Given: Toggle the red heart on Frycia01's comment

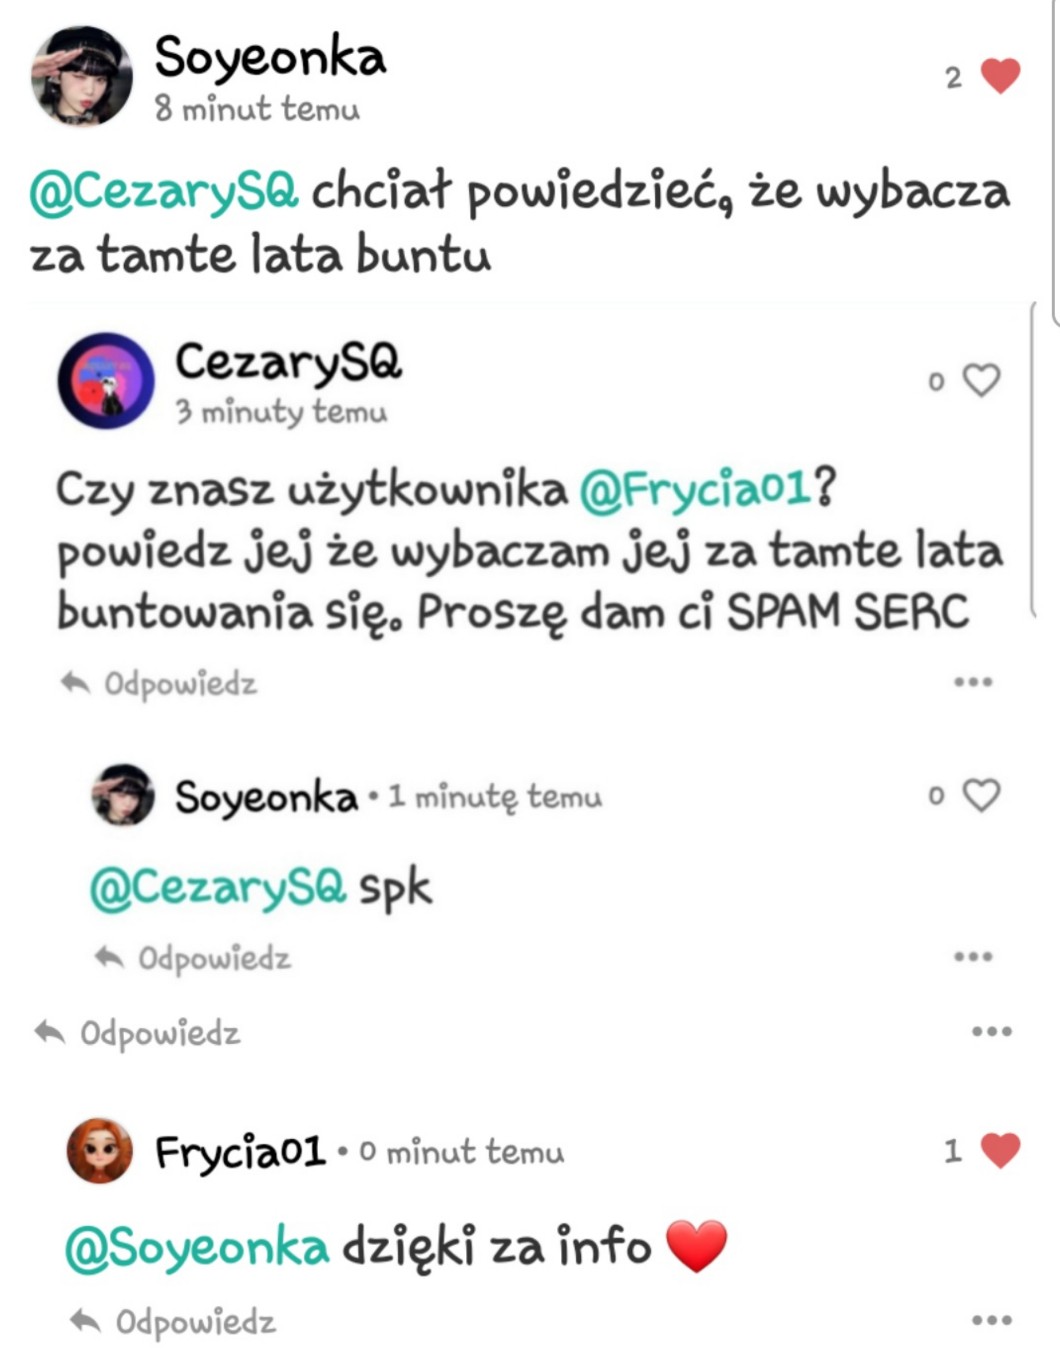Looking at the screenshot, I should 1000,1150.
